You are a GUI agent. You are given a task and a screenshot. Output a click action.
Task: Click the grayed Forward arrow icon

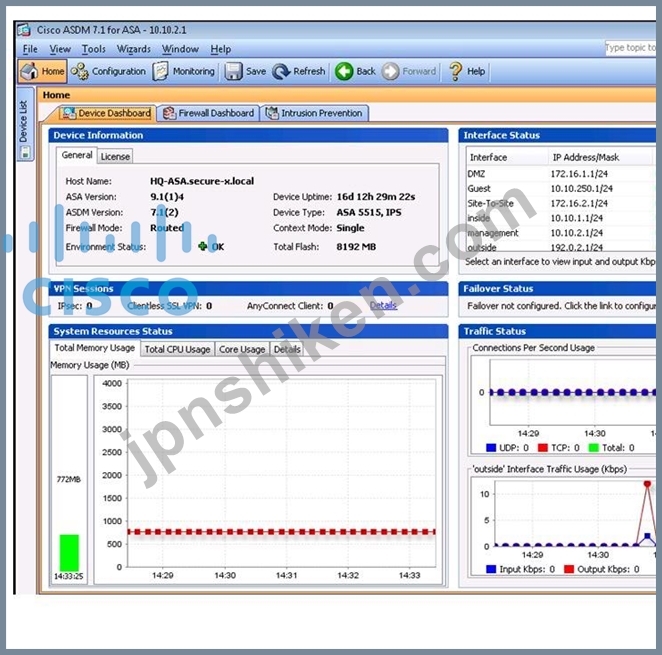coord(391,71)
